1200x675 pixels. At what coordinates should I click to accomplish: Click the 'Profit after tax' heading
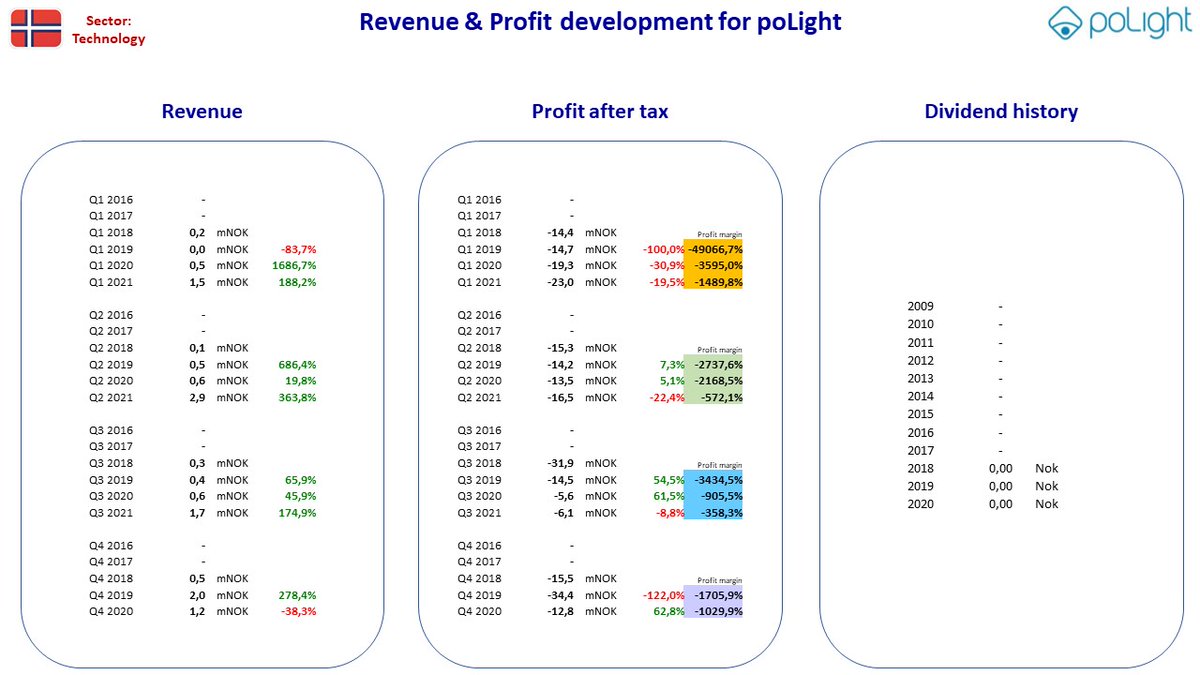[600, 111]
